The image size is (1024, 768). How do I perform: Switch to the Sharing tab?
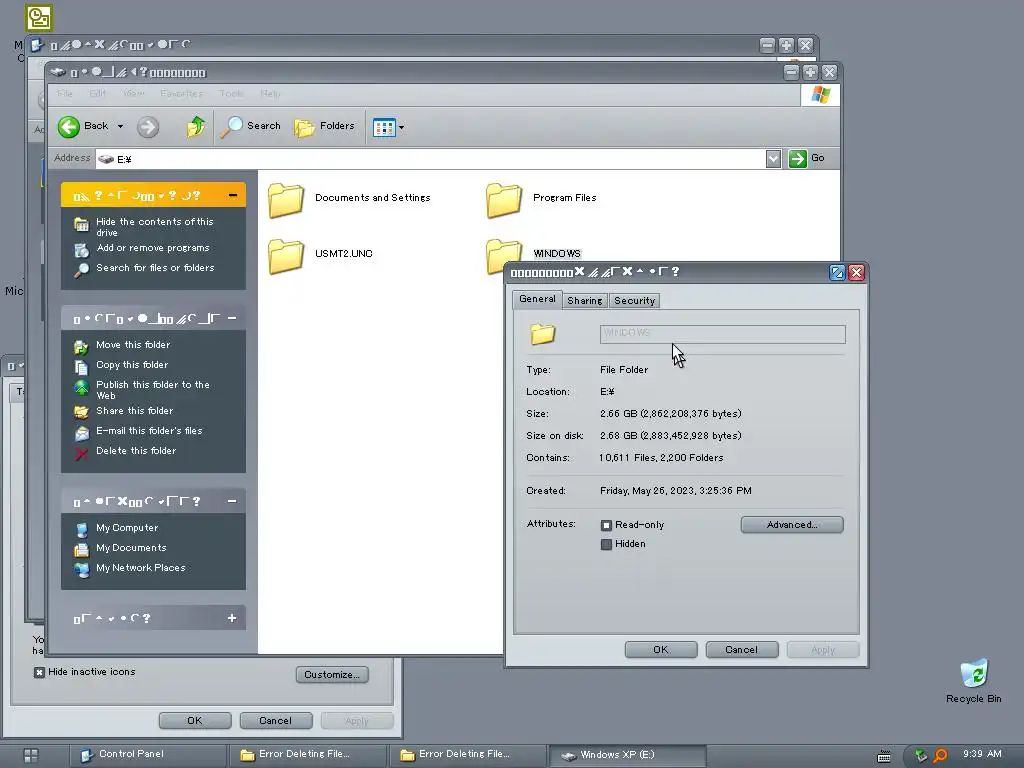pyautogui.click(x=584, y=300)
